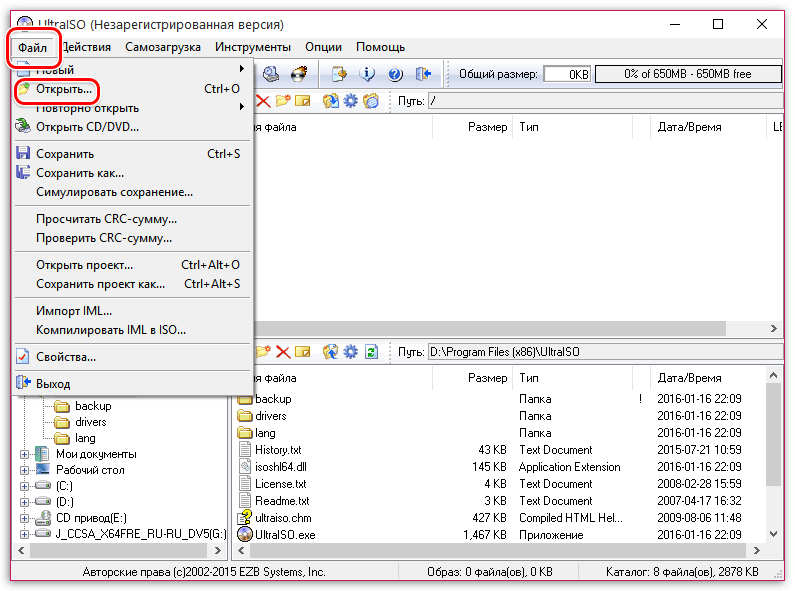The height and width of the screenshot is (591, 795).
Task: Click the add files icon next to the upper gear
Action: 331,101
